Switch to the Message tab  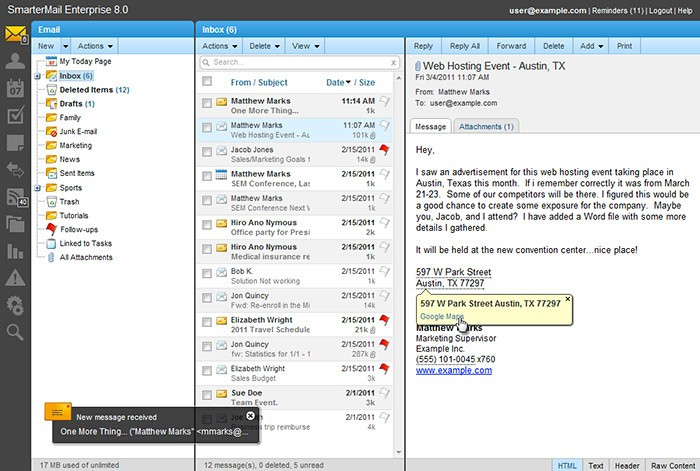point(430,127)
